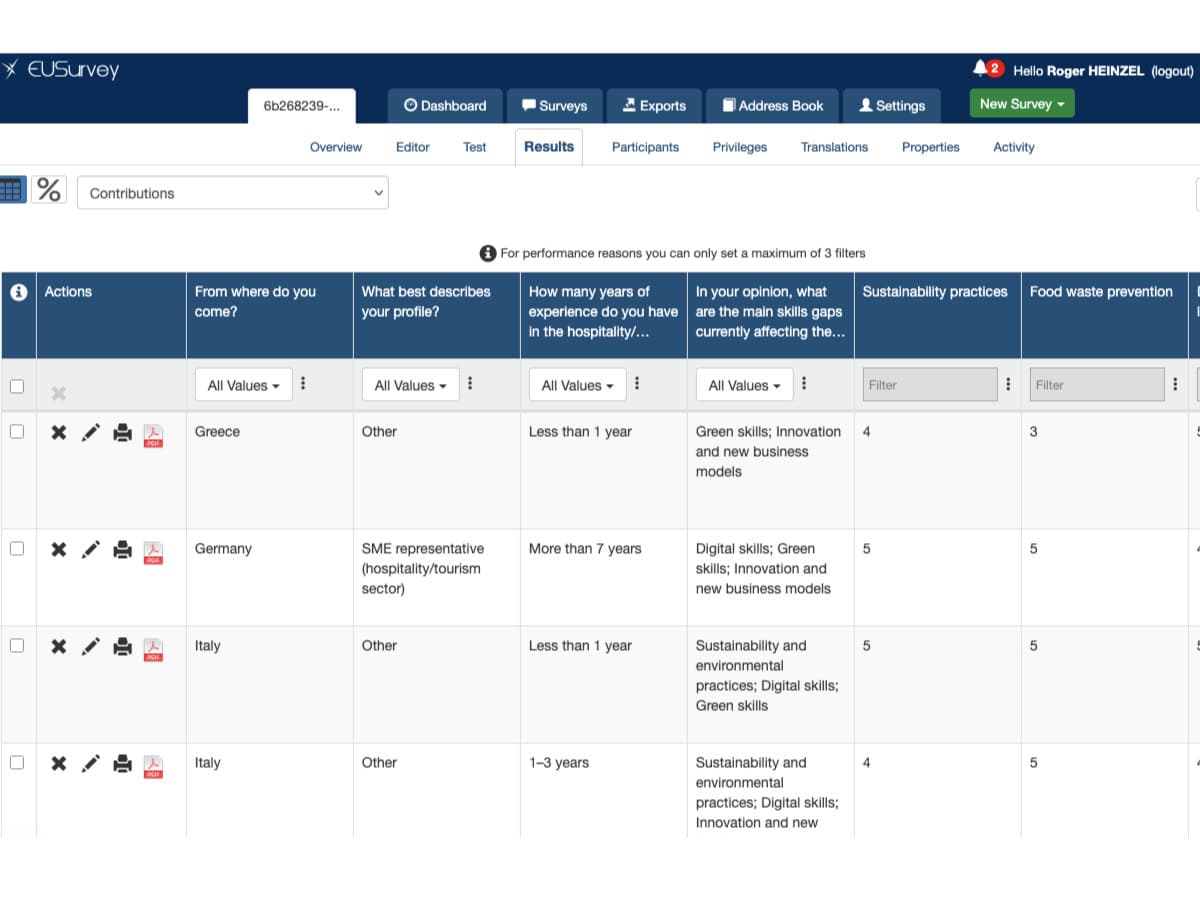This screenshot has width=1200, height=900.
Task: Edit the Italy 'Less than 1 year' contribution
Action: tap(90, 647)
